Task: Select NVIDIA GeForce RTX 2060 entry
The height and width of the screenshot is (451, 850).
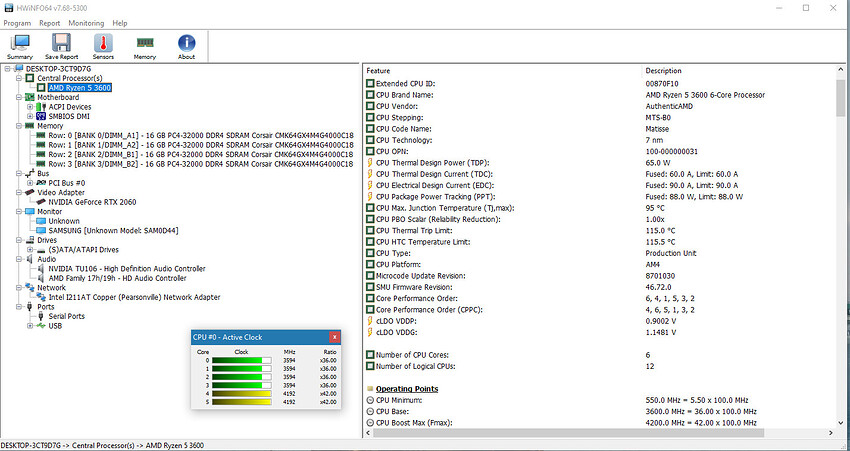Action: click(92, 202)
